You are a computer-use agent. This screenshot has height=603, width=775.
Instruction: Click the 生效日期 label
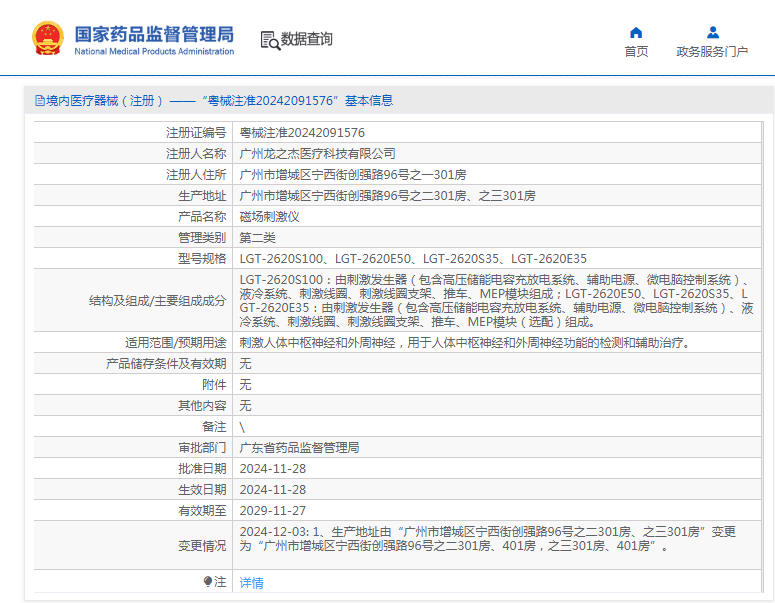point(202,490)
